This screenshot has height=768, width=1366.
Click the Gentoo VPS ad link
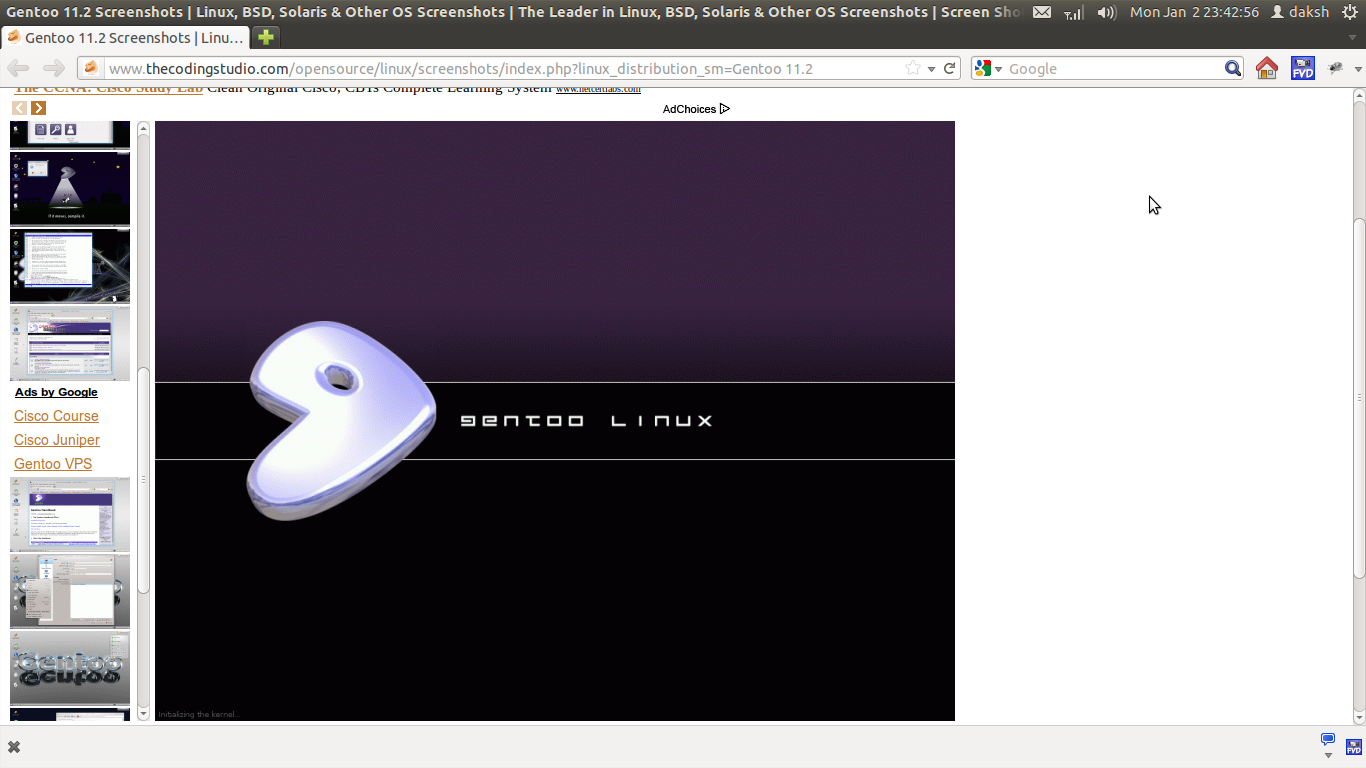[x=53, y=464]
